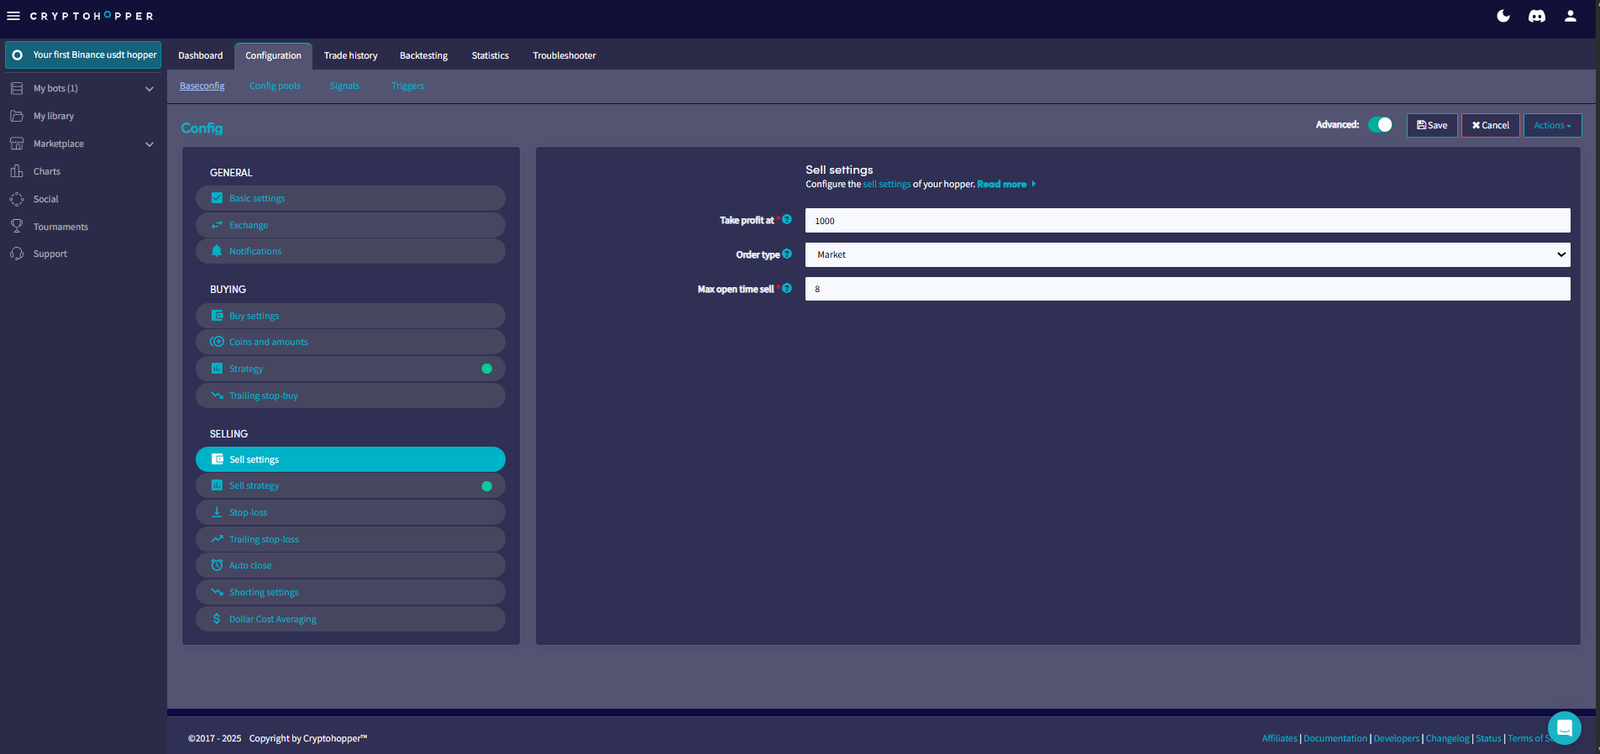Click the Save button

pyautogui.click(x=1432, y=125)
